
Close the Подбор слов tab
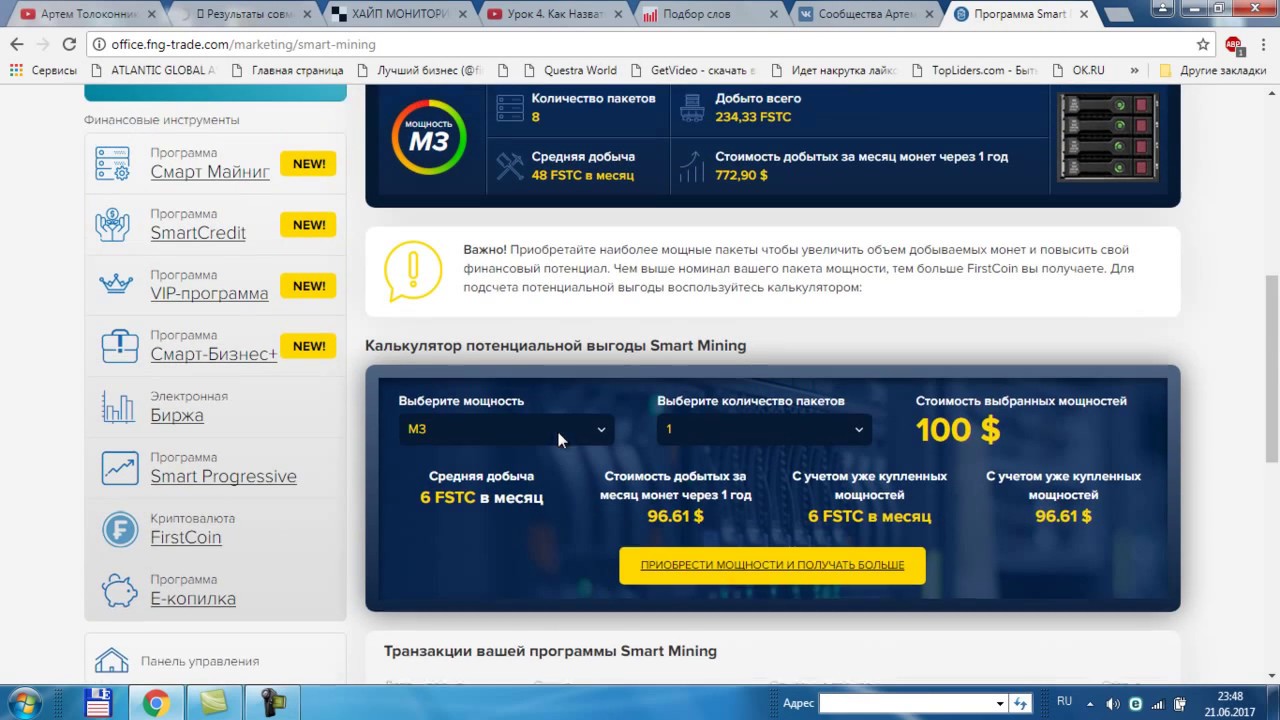pos(773,15)
